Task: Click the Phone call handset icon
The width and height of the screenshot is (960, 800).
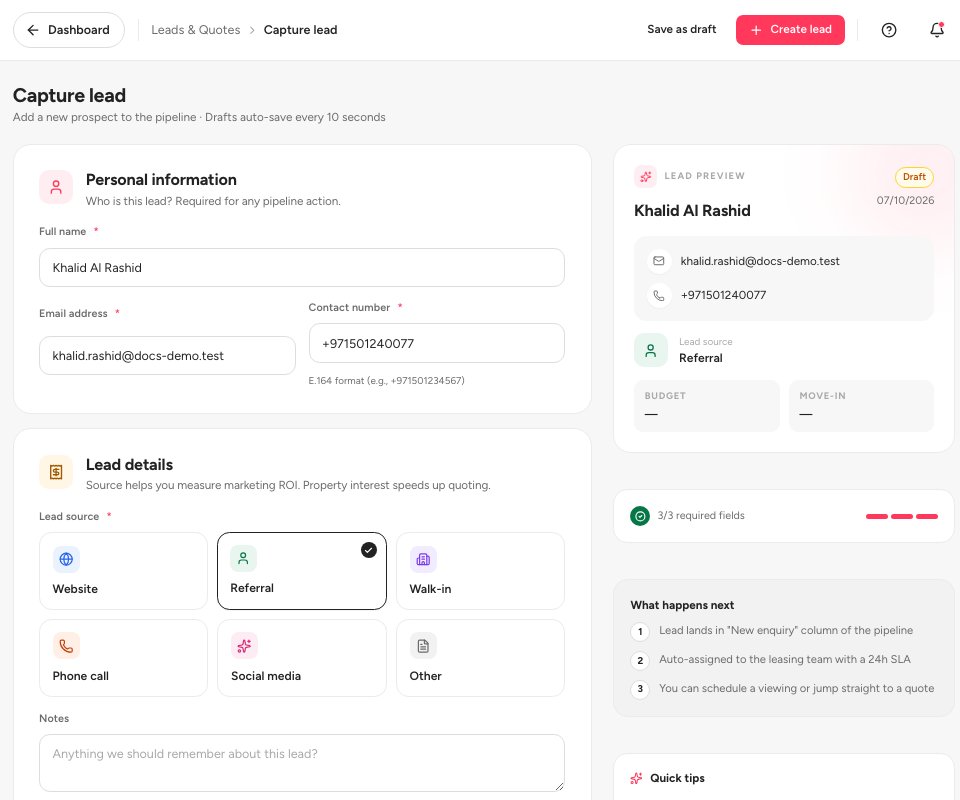Action: (x=66, y=646)
